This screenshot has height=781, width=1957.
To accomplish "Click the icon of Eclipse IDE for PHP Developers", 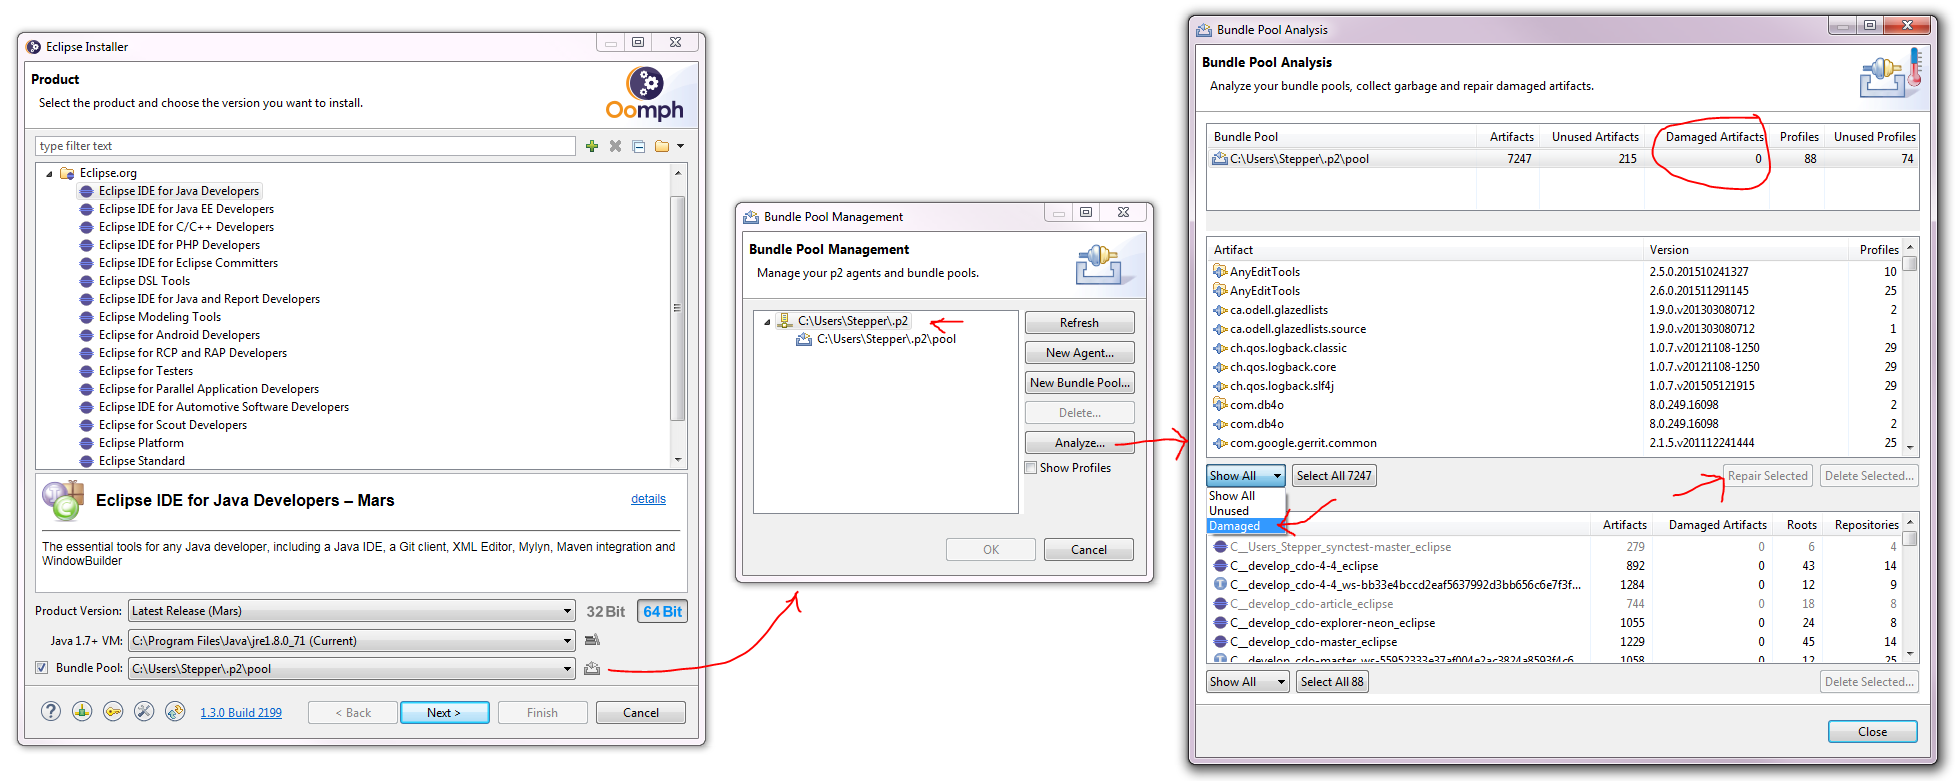I will tap(87, 245).
